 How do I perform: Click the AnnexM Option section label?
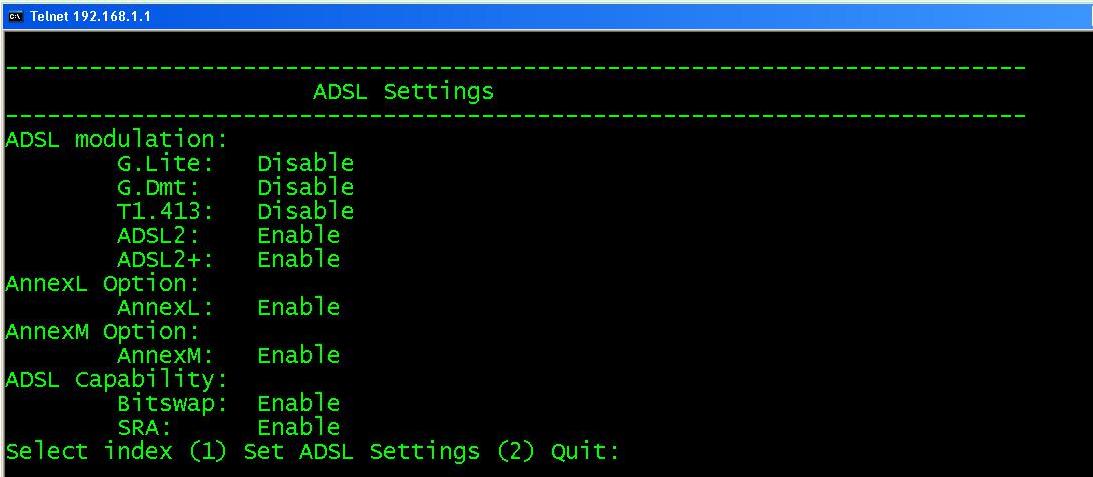(x=103, y=331)
